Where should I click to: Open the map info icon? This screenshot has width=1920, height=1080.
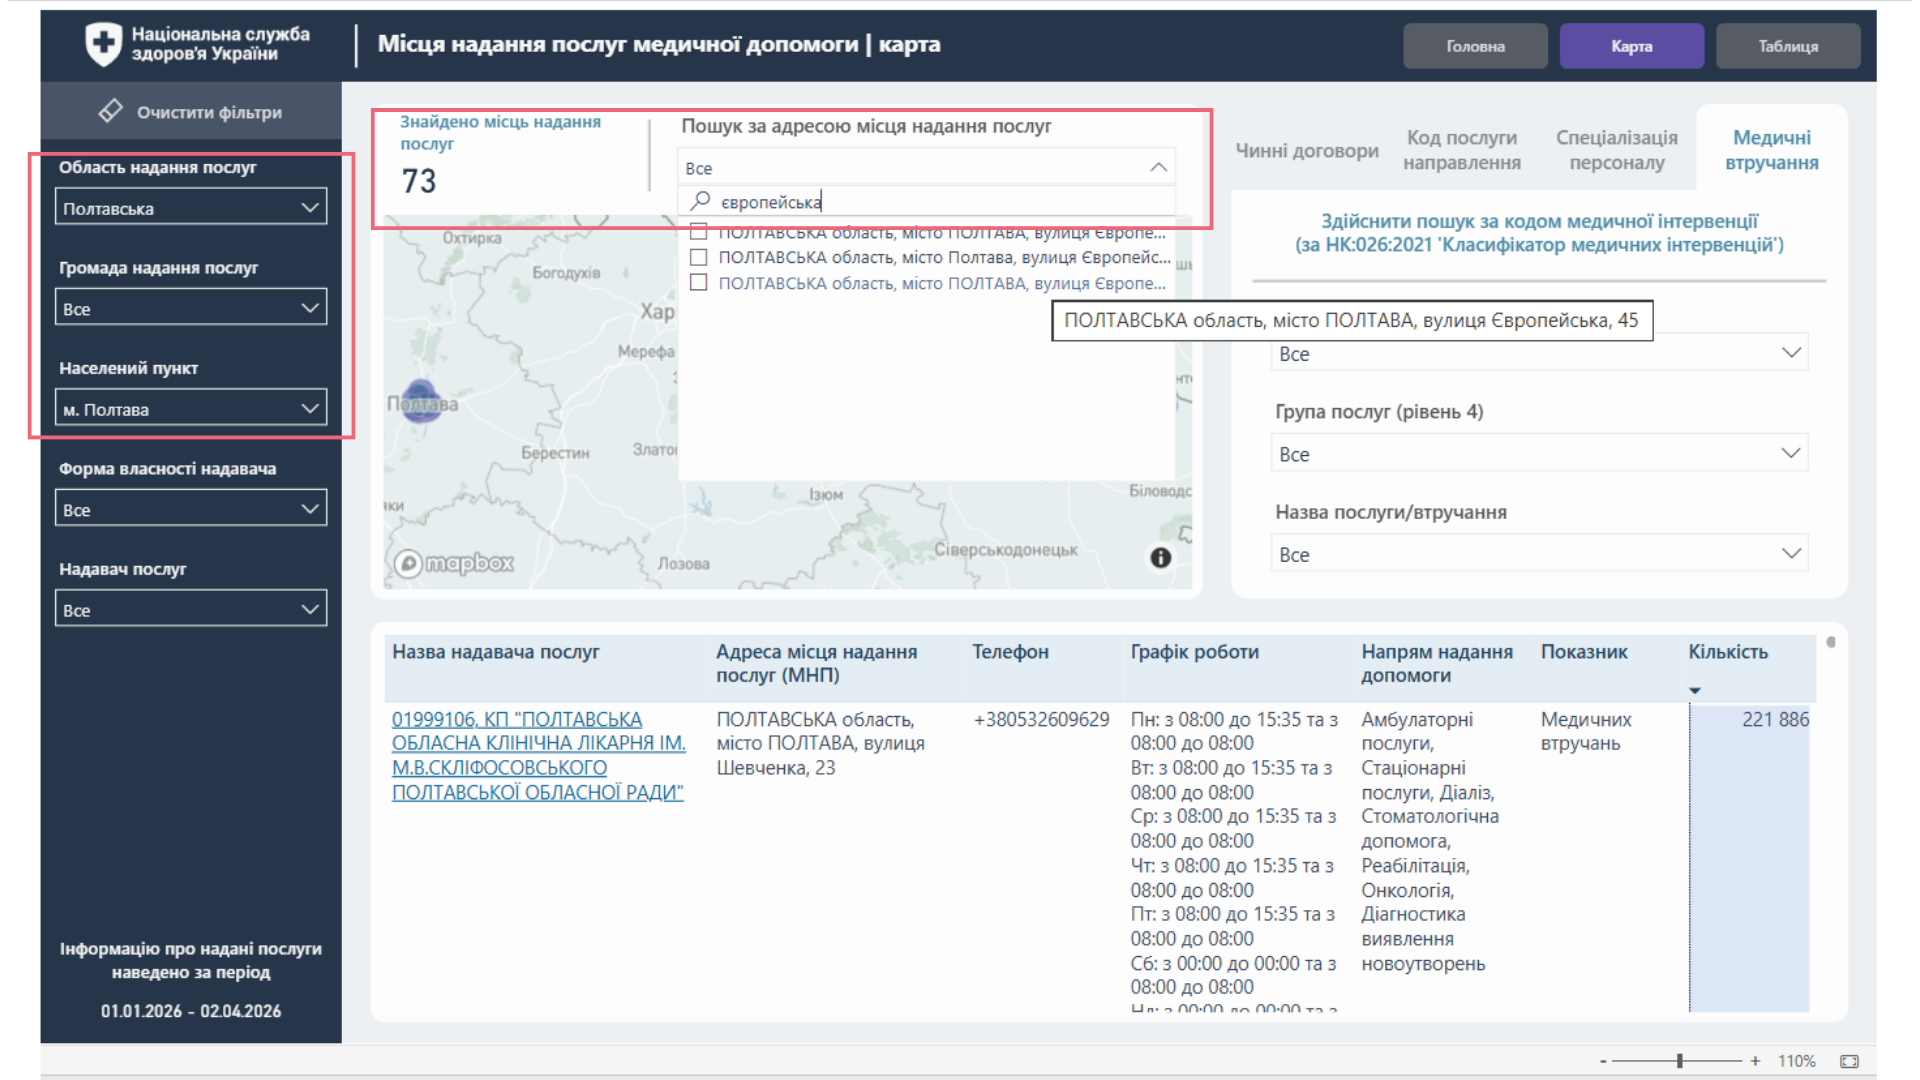[x=1160, y=557]
